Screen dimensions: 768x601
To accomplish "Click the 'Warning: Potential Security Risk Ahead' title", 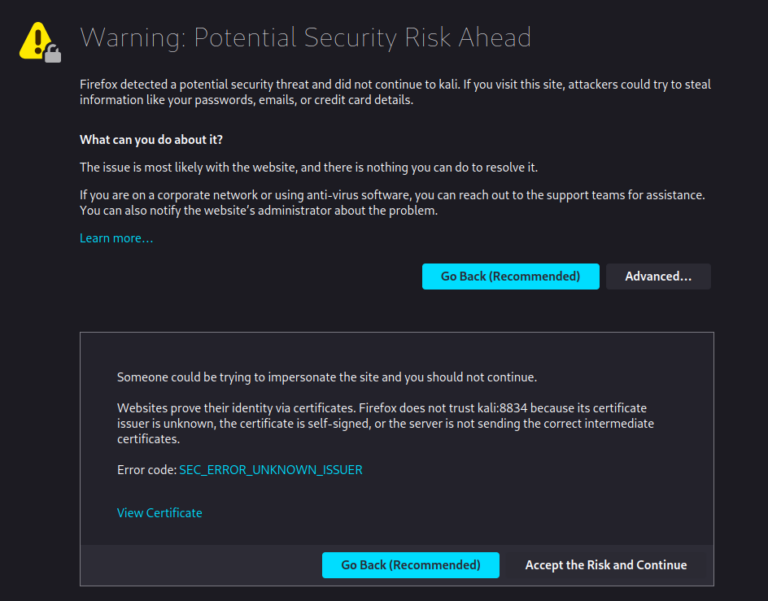I will (305, 38).
